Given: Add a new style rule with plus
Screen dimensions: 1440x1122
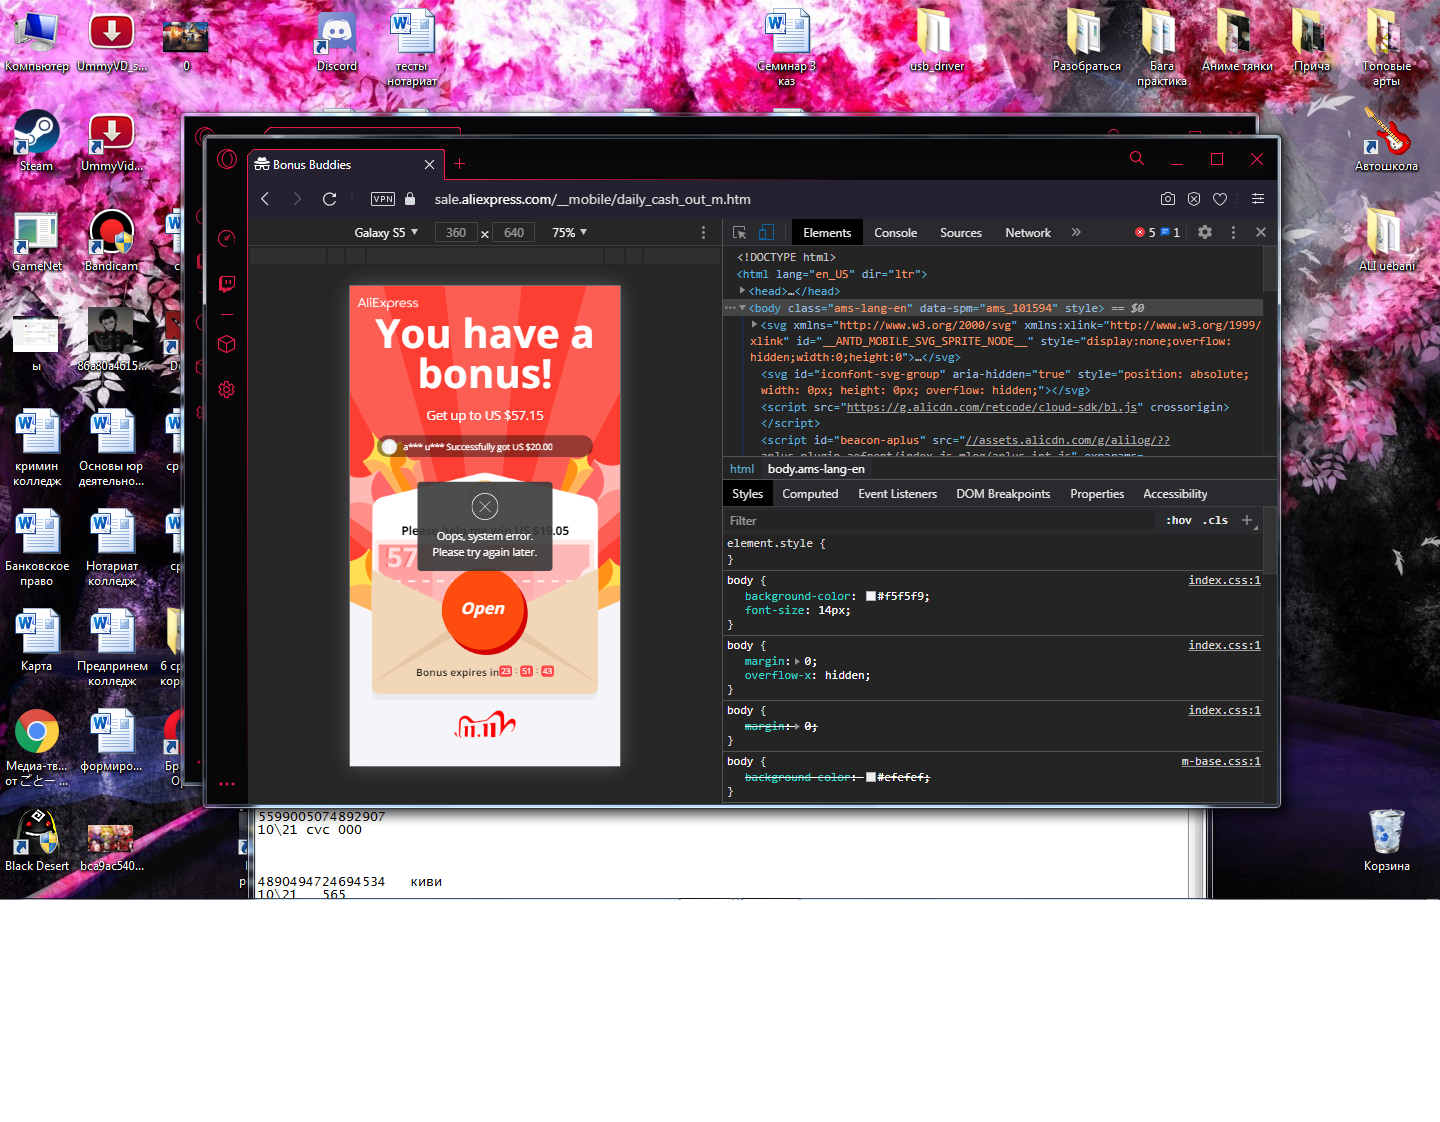Looking at the screenshot, I should tap(1247, 520).
